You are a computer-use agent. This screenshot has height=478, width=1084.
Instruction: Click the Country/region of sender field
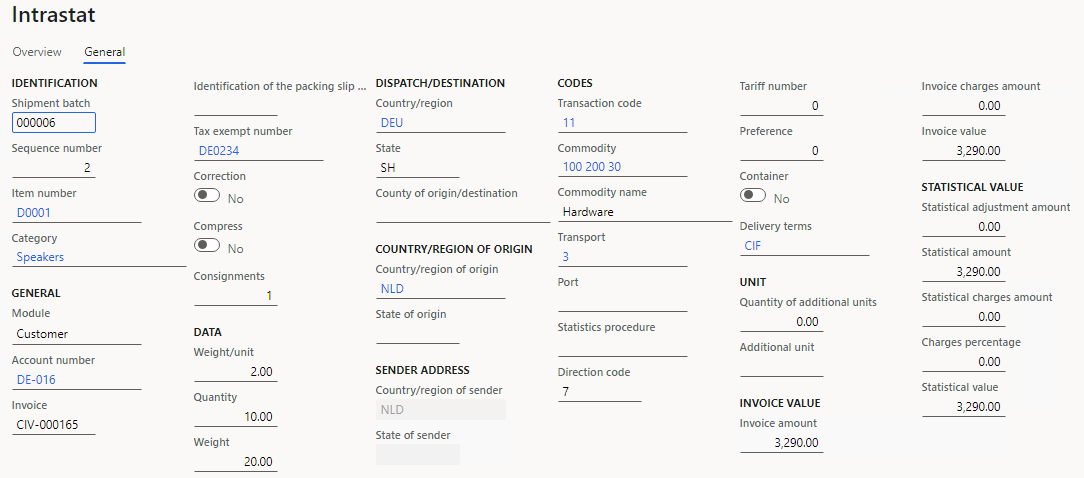pyautogui.click(x=440, y=410)
